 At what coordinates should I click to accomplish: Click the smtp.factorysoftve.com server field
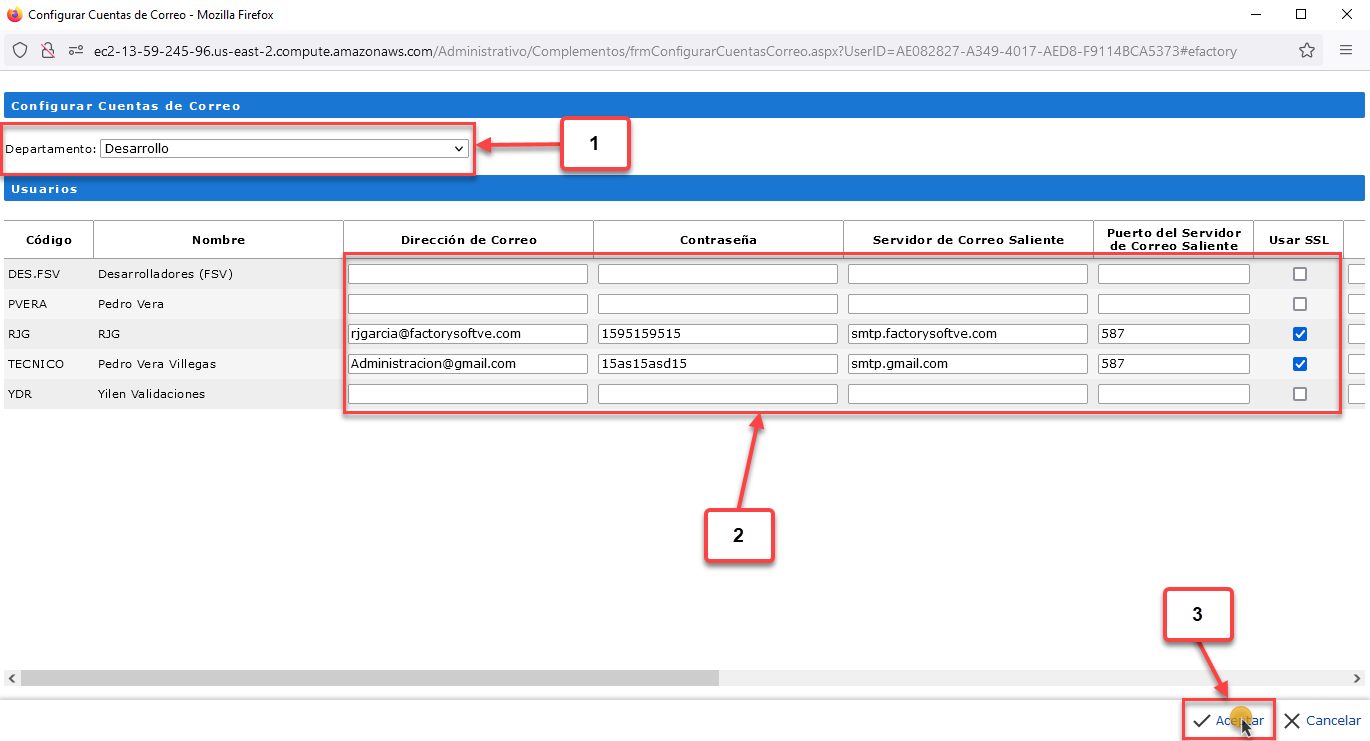(x=968, y=334)
